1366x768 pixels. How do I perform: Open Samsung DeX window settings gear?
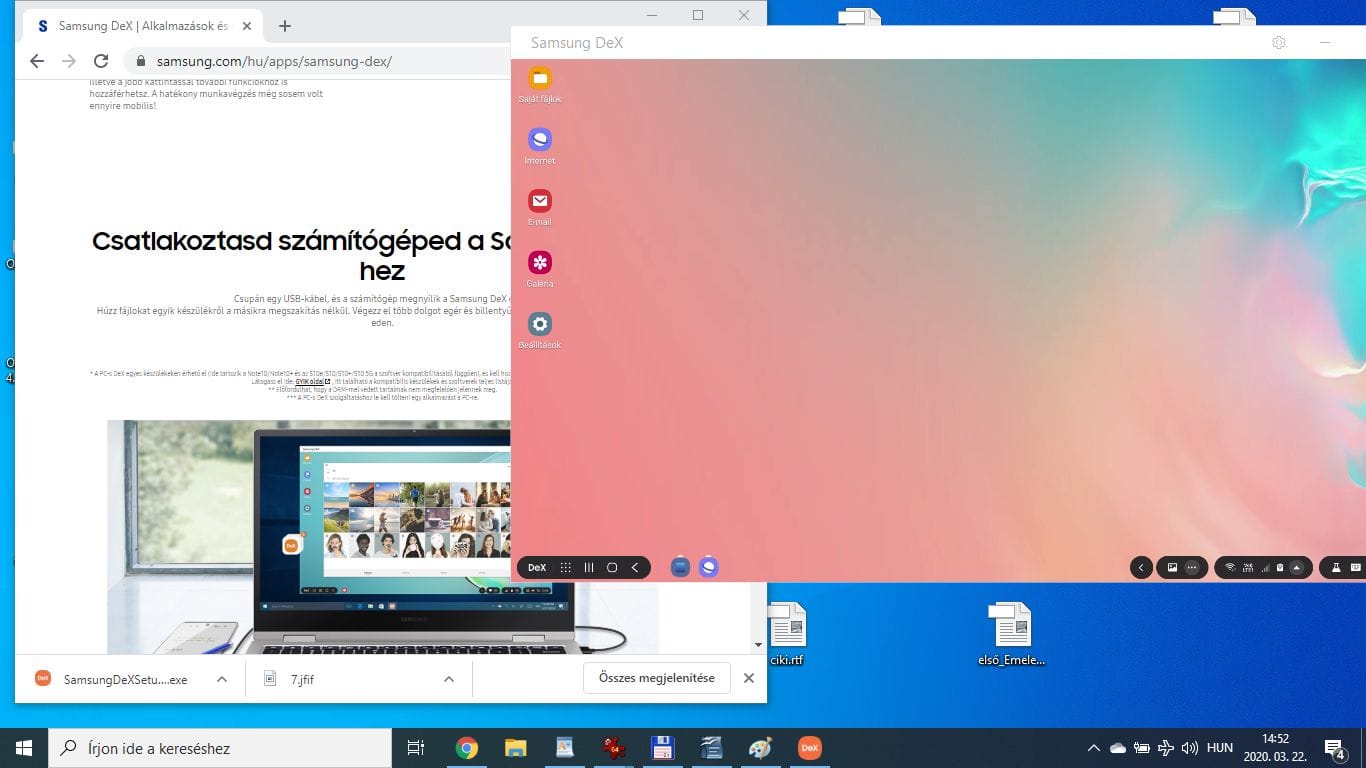click(1278, 43)
